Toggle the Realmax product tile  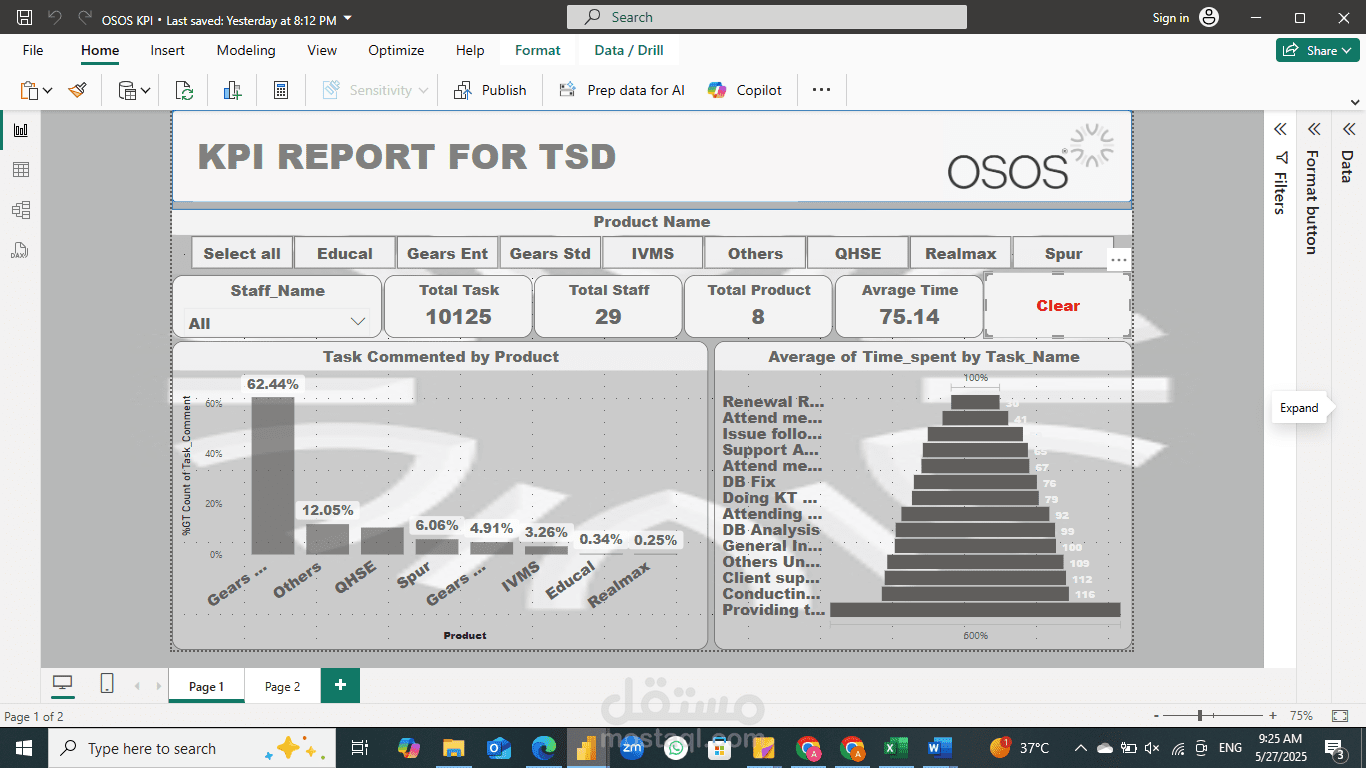pyautogui.click(x=961, y=253)
